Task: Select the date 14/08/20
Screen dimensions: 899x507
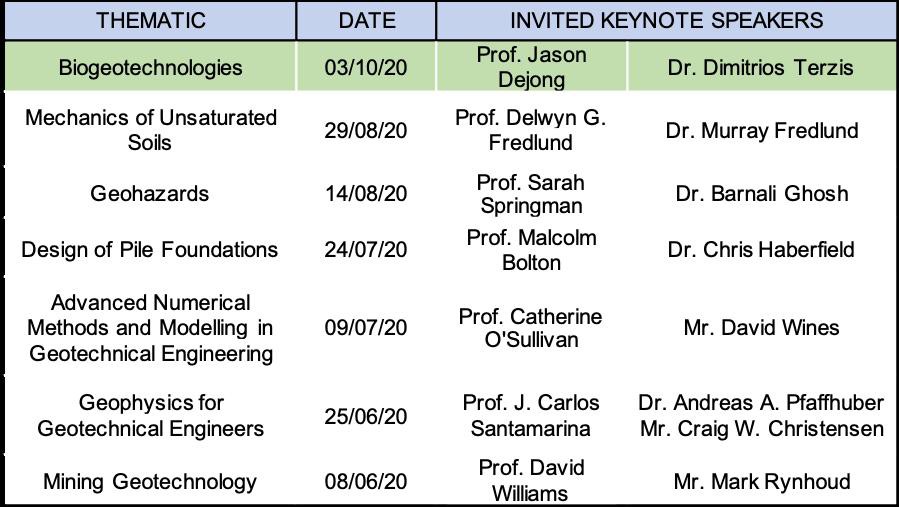Action: 366,195
